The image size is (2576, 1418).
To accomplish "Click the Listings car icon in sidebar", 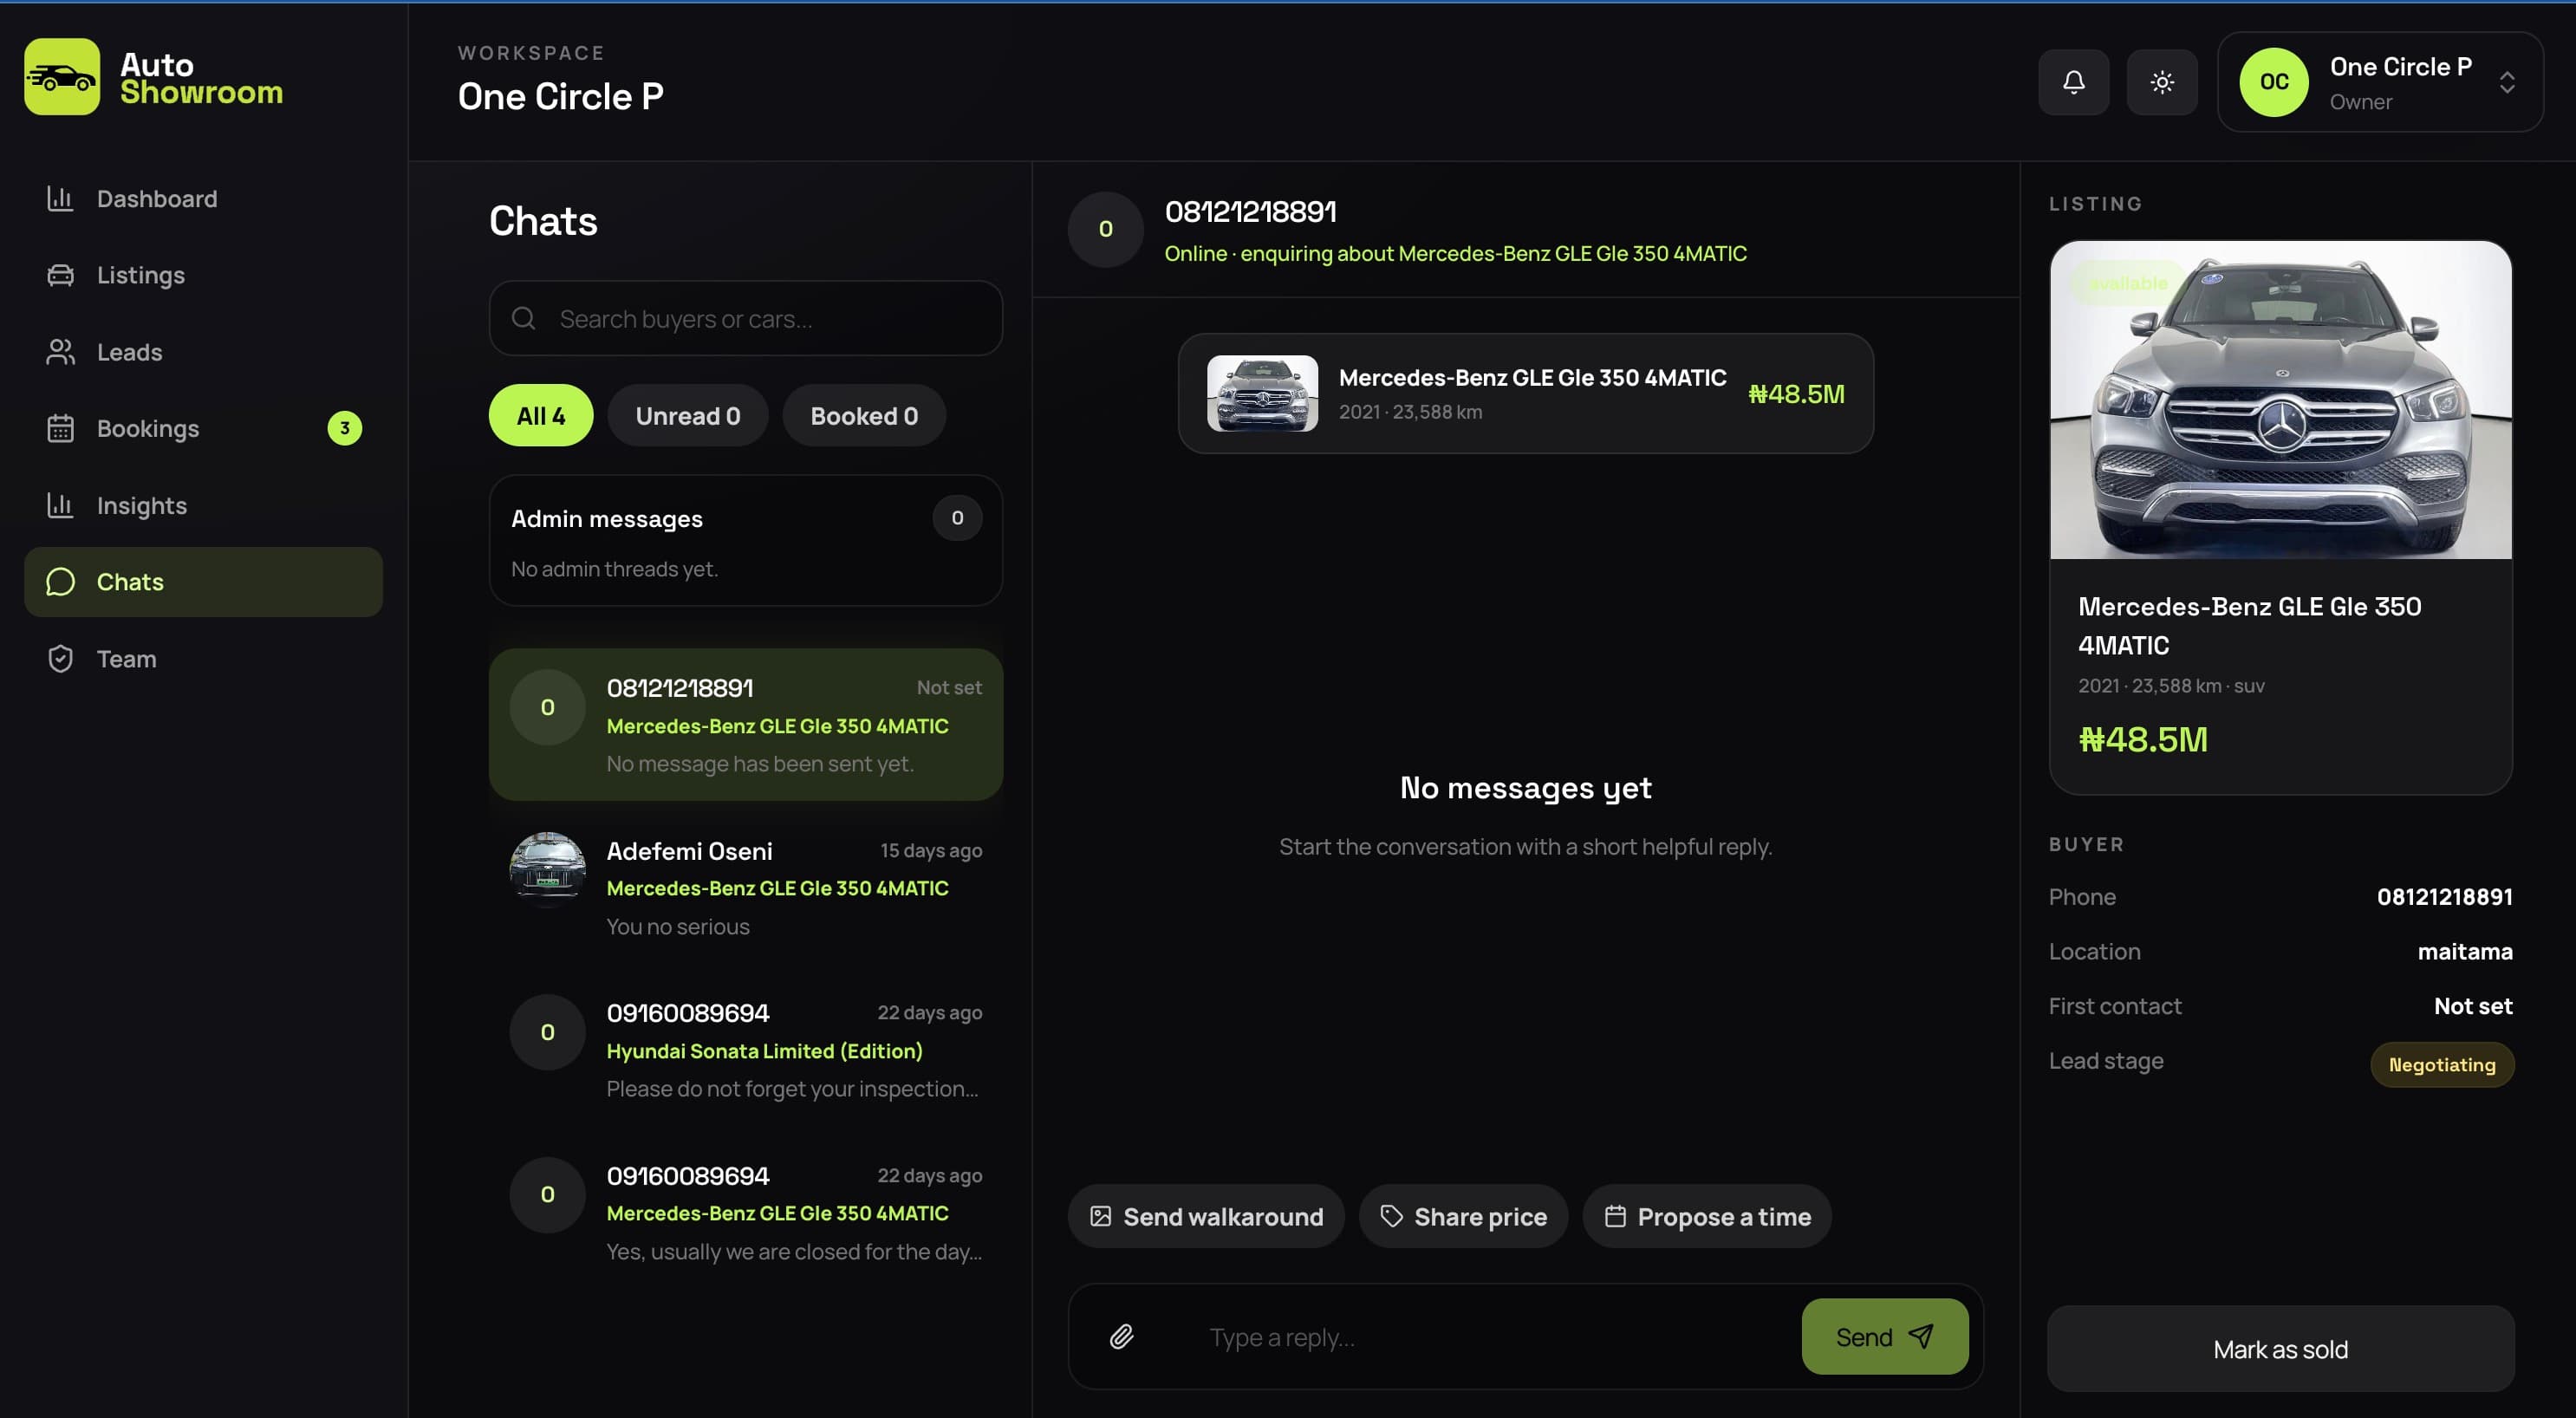I will click(60, 275).
